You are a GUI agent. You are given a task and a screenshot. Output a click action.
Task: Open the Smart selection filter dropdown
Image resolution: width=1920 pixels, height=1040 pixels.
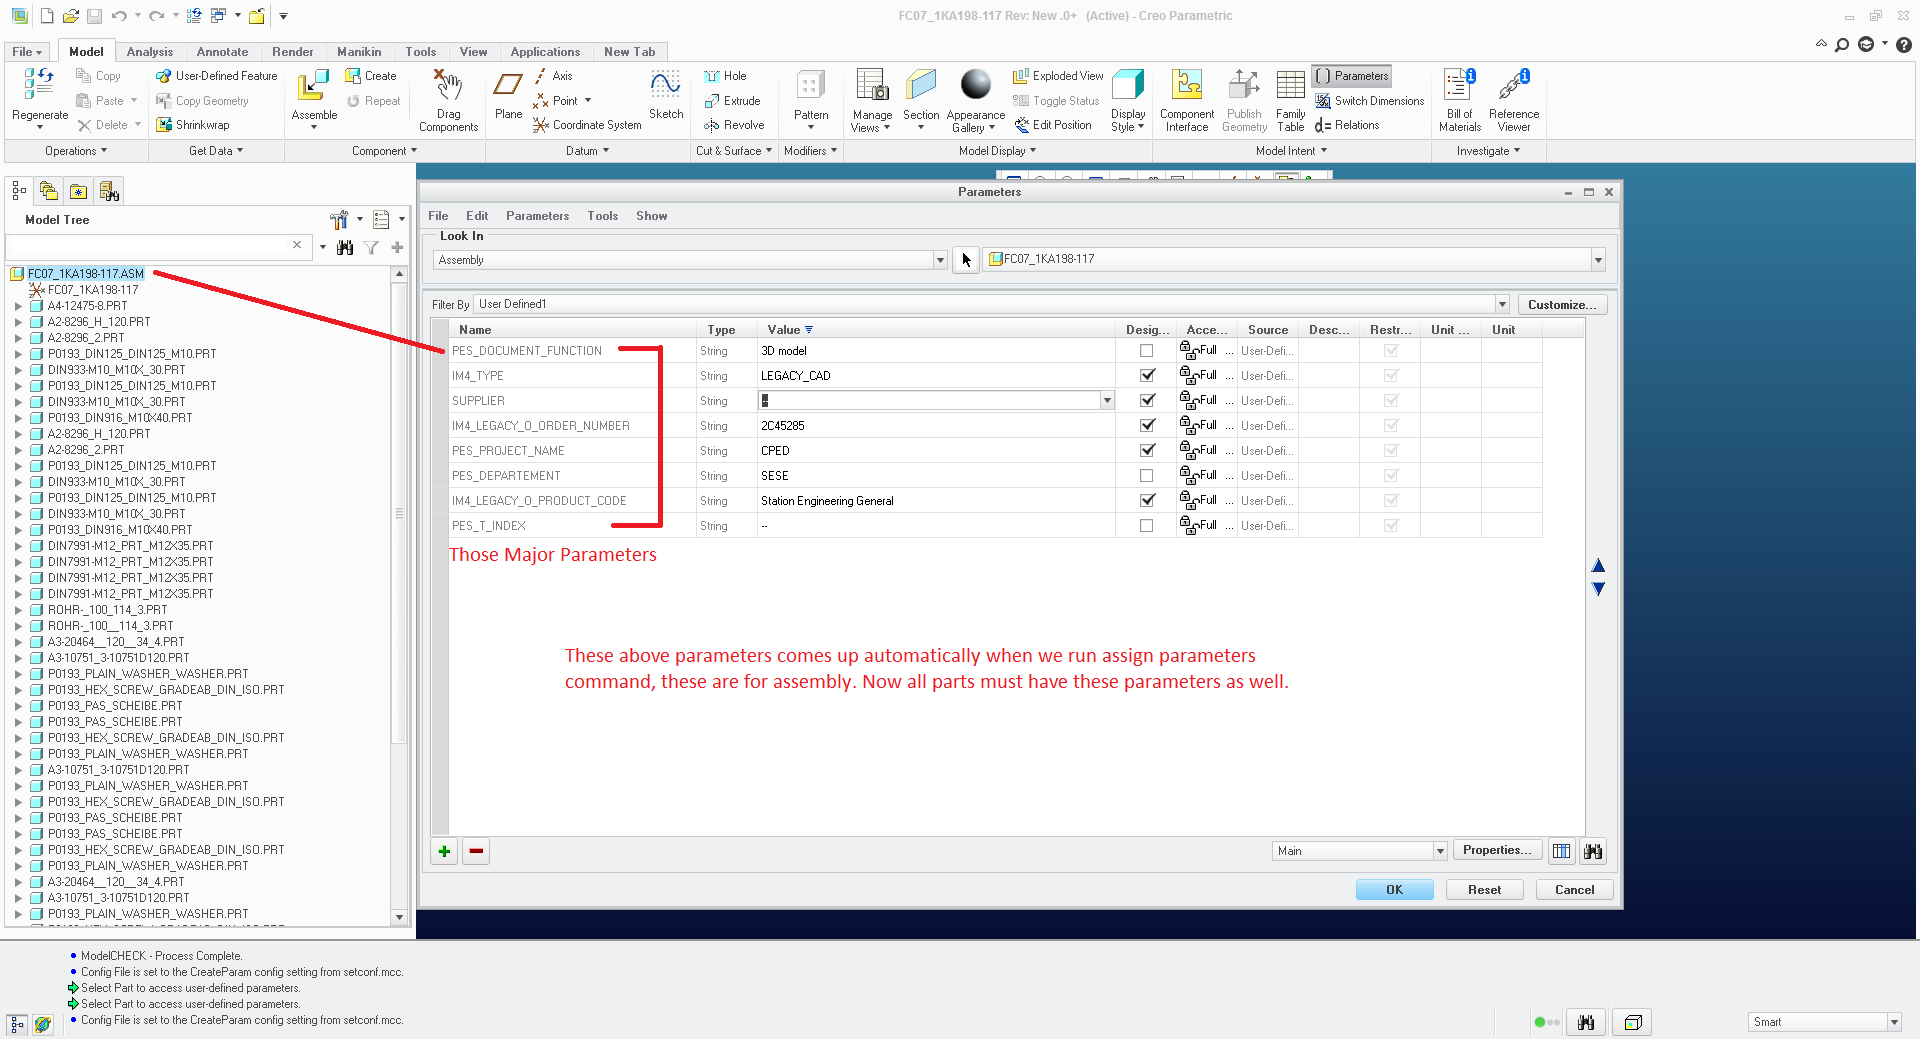1893,1022
